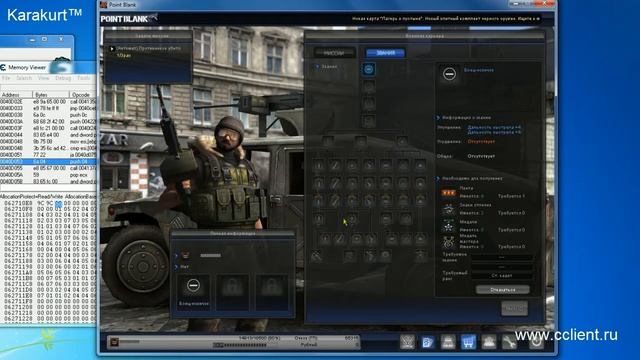Click the highlighted byte in the hex dump
640x360 pixels.
[x=58, y=203]
